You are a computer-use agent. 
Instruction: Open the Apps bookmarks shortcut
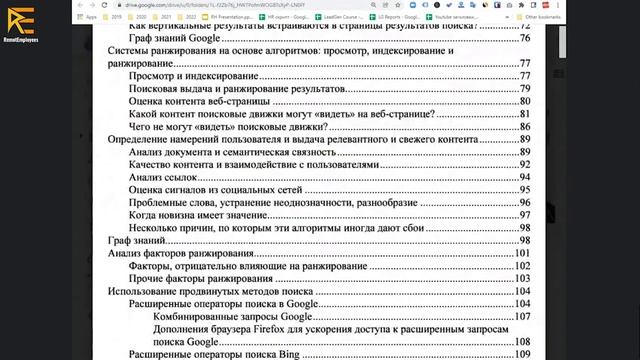pyautogui.click(x=87, y=17)
